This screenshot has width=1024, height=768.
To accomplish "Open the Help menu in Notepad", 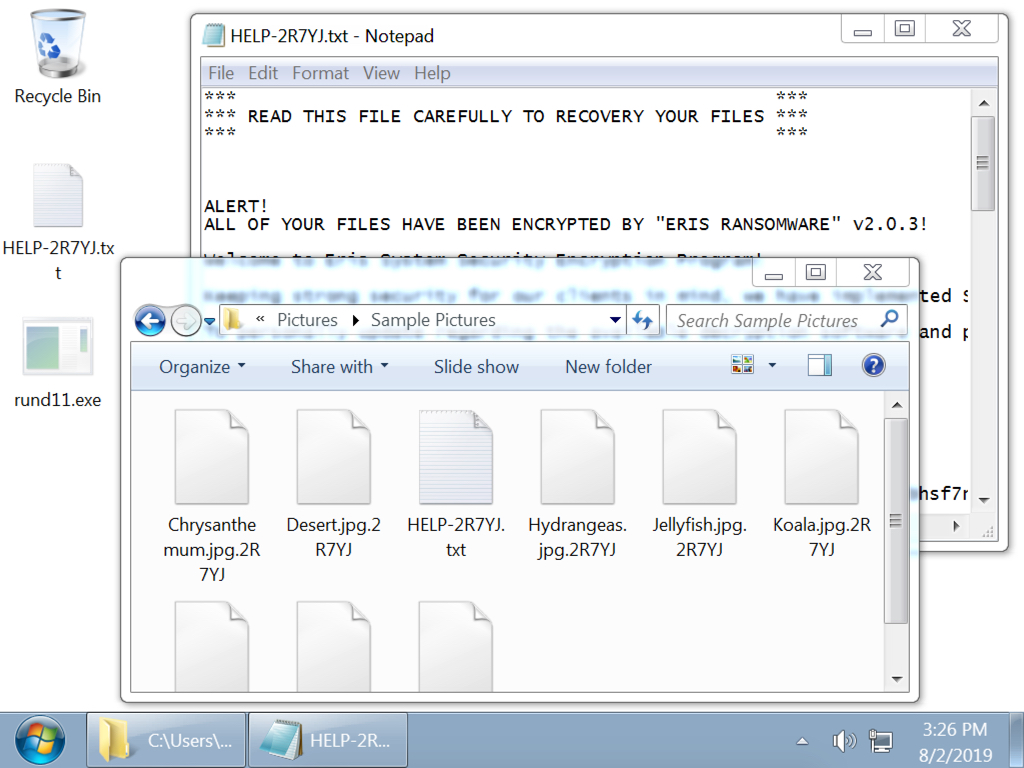I will (432, 73).
